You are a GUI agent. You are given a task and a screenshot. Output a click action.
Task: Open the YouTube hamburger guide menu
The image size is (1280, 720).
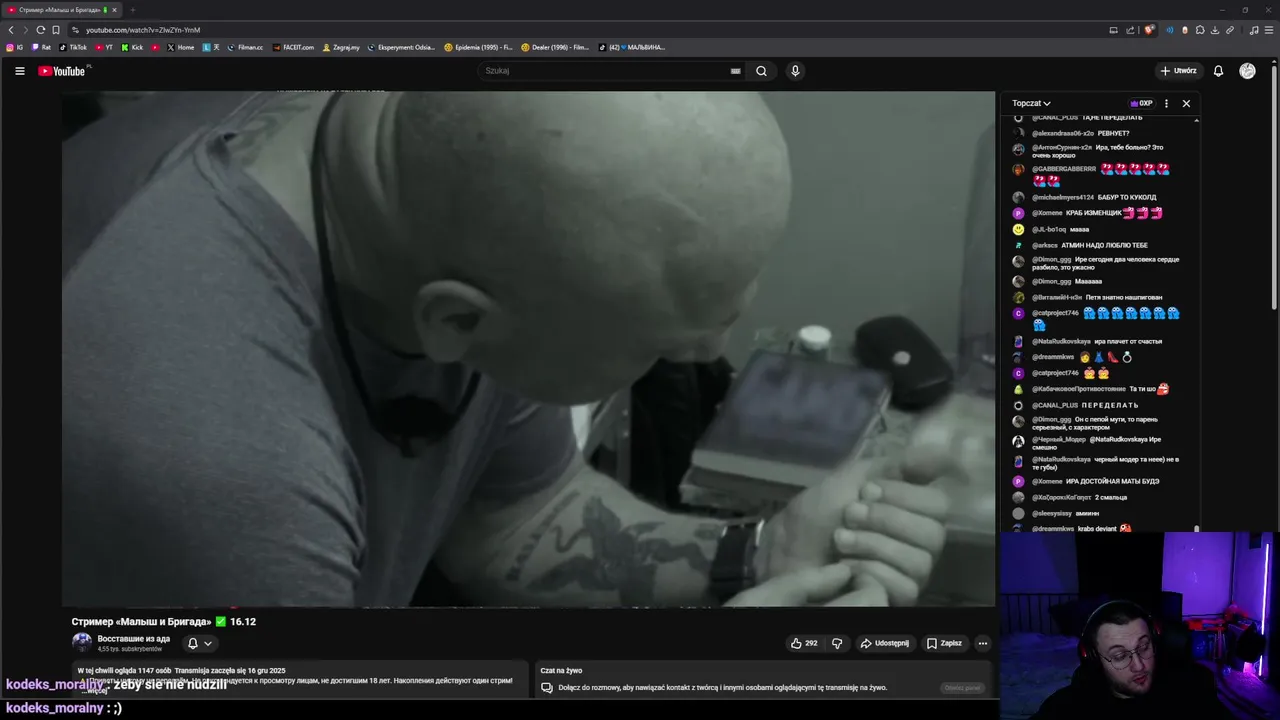coord(19,71)
